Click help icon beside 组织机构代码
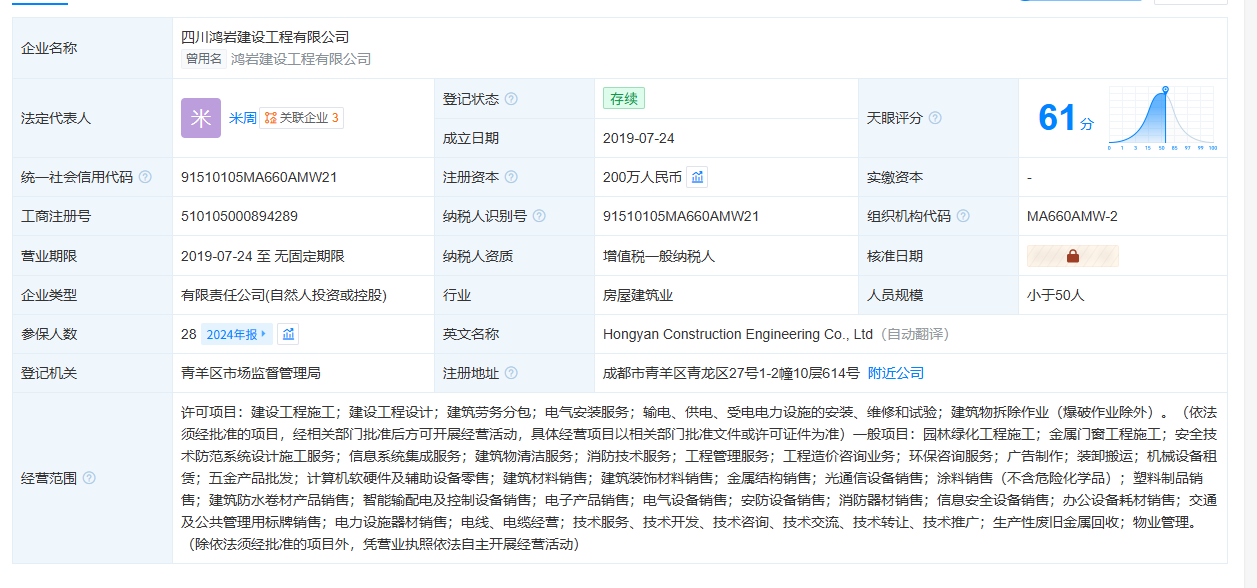This screenshot has height=588, width=1257. (x=962, y=216)
